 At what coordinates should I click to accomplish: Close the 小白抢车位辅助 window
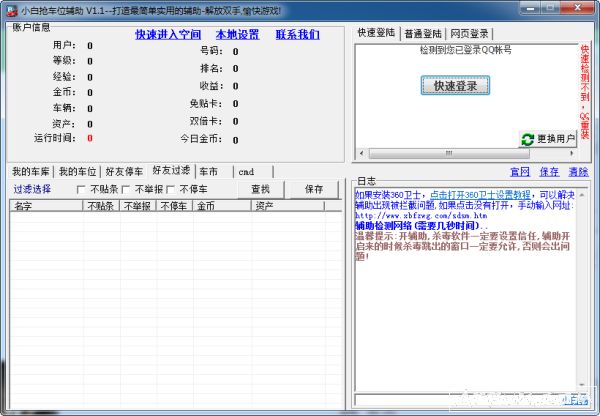[578, 8]
